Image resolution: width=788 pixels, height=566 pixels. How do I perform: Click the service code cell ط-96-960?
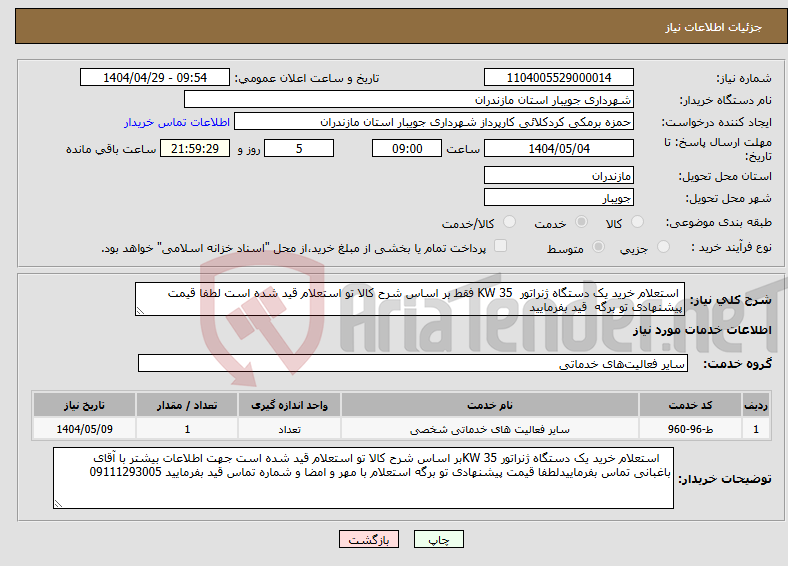click(x=691, y=429)
